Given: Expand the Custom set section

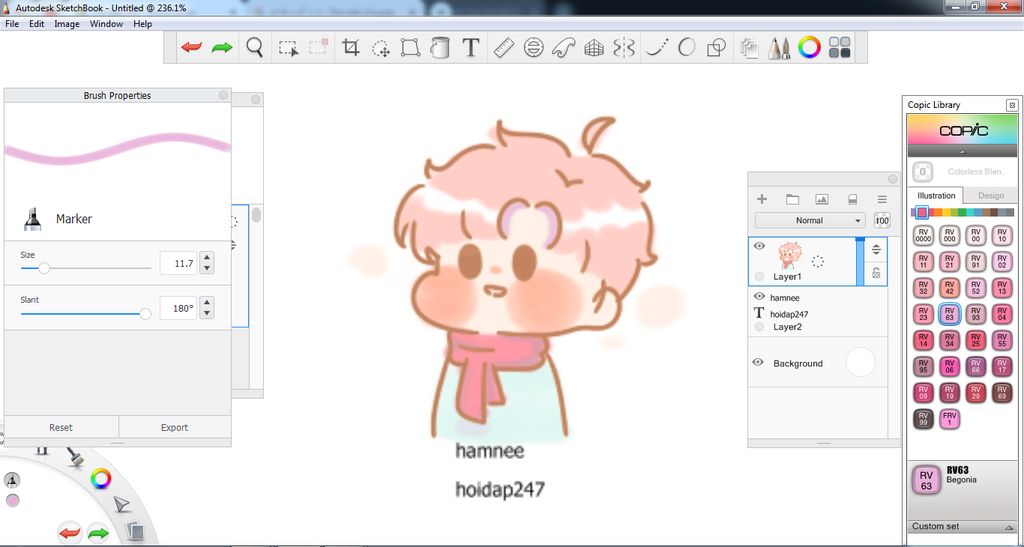Looking at the screenshot, I should tap(1010, 527).
